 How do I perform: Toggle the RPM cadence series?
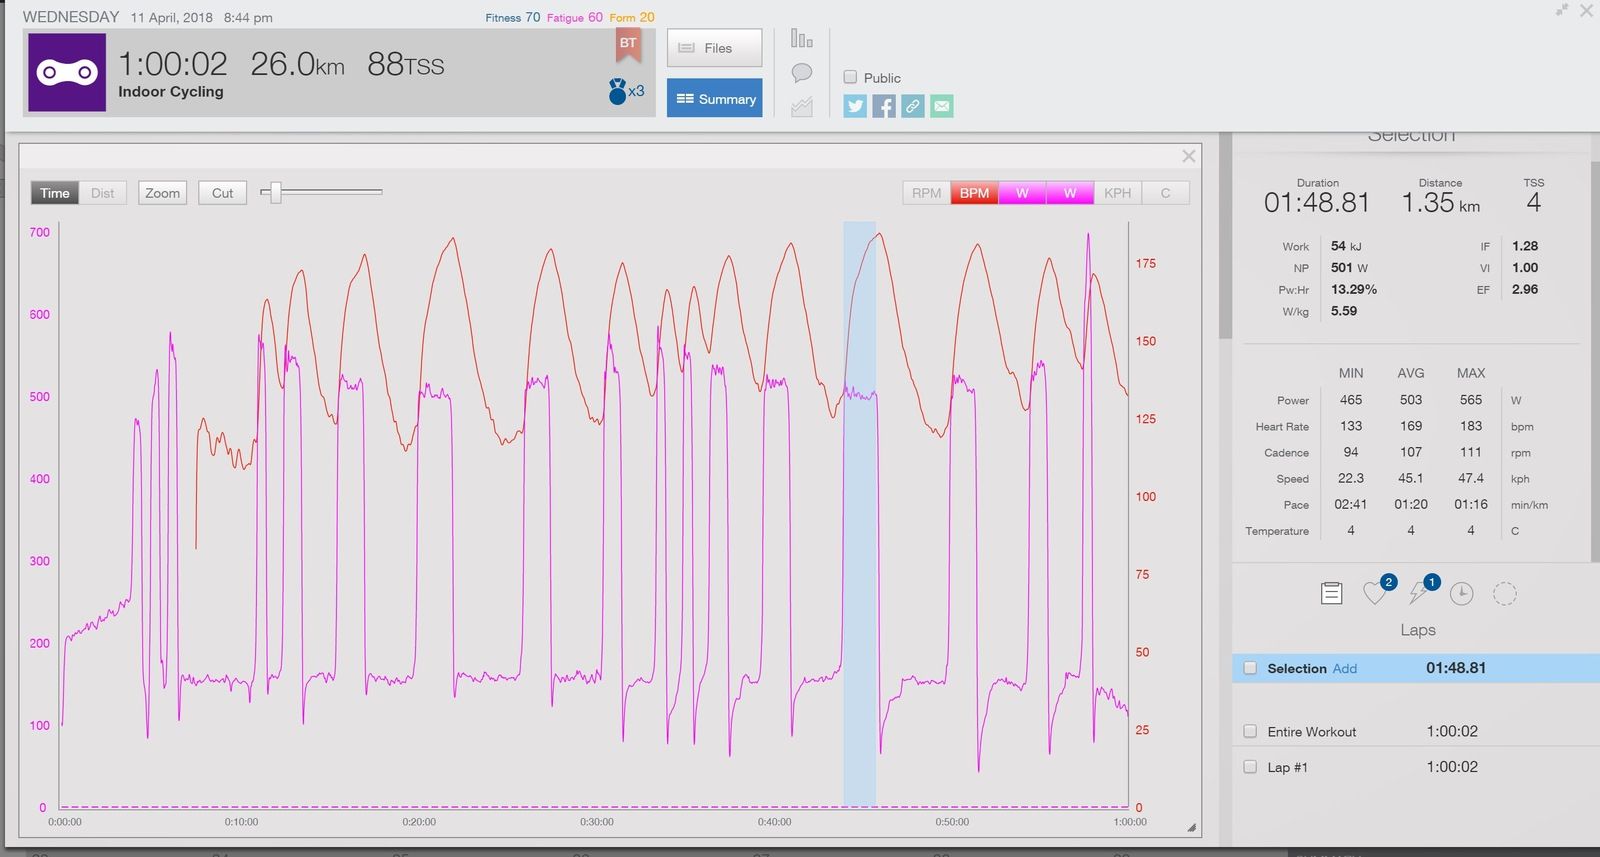[926, 193]
